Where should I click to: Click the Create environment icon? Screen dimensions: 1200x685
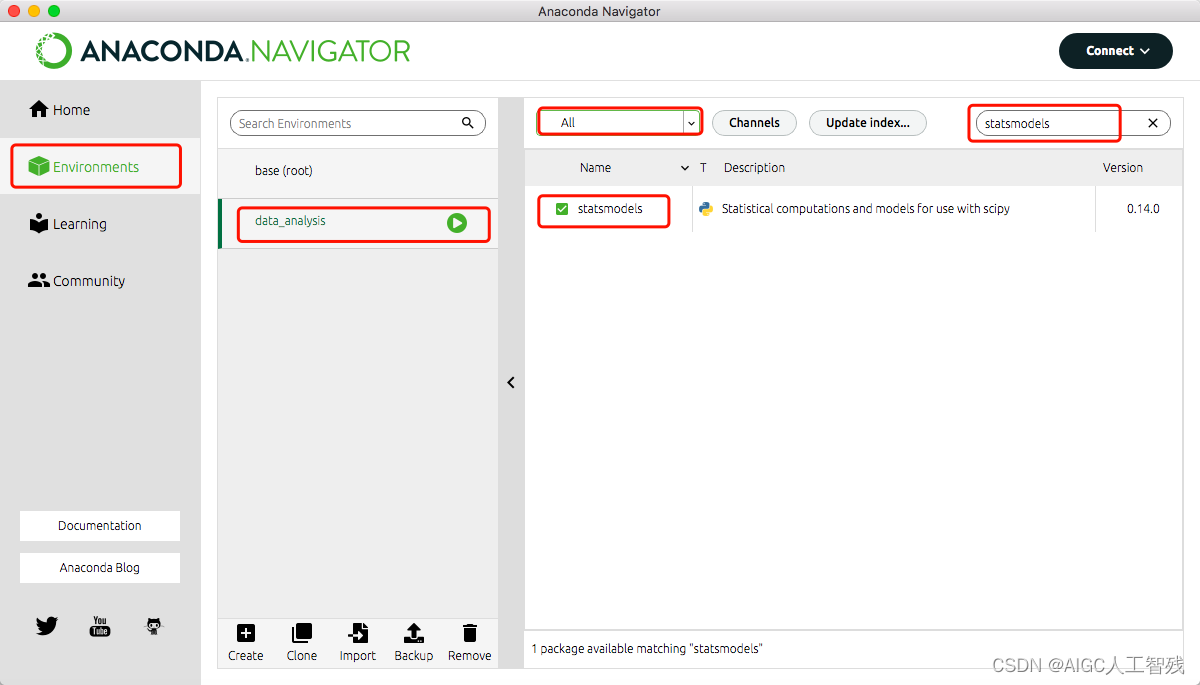pos(245,633)
